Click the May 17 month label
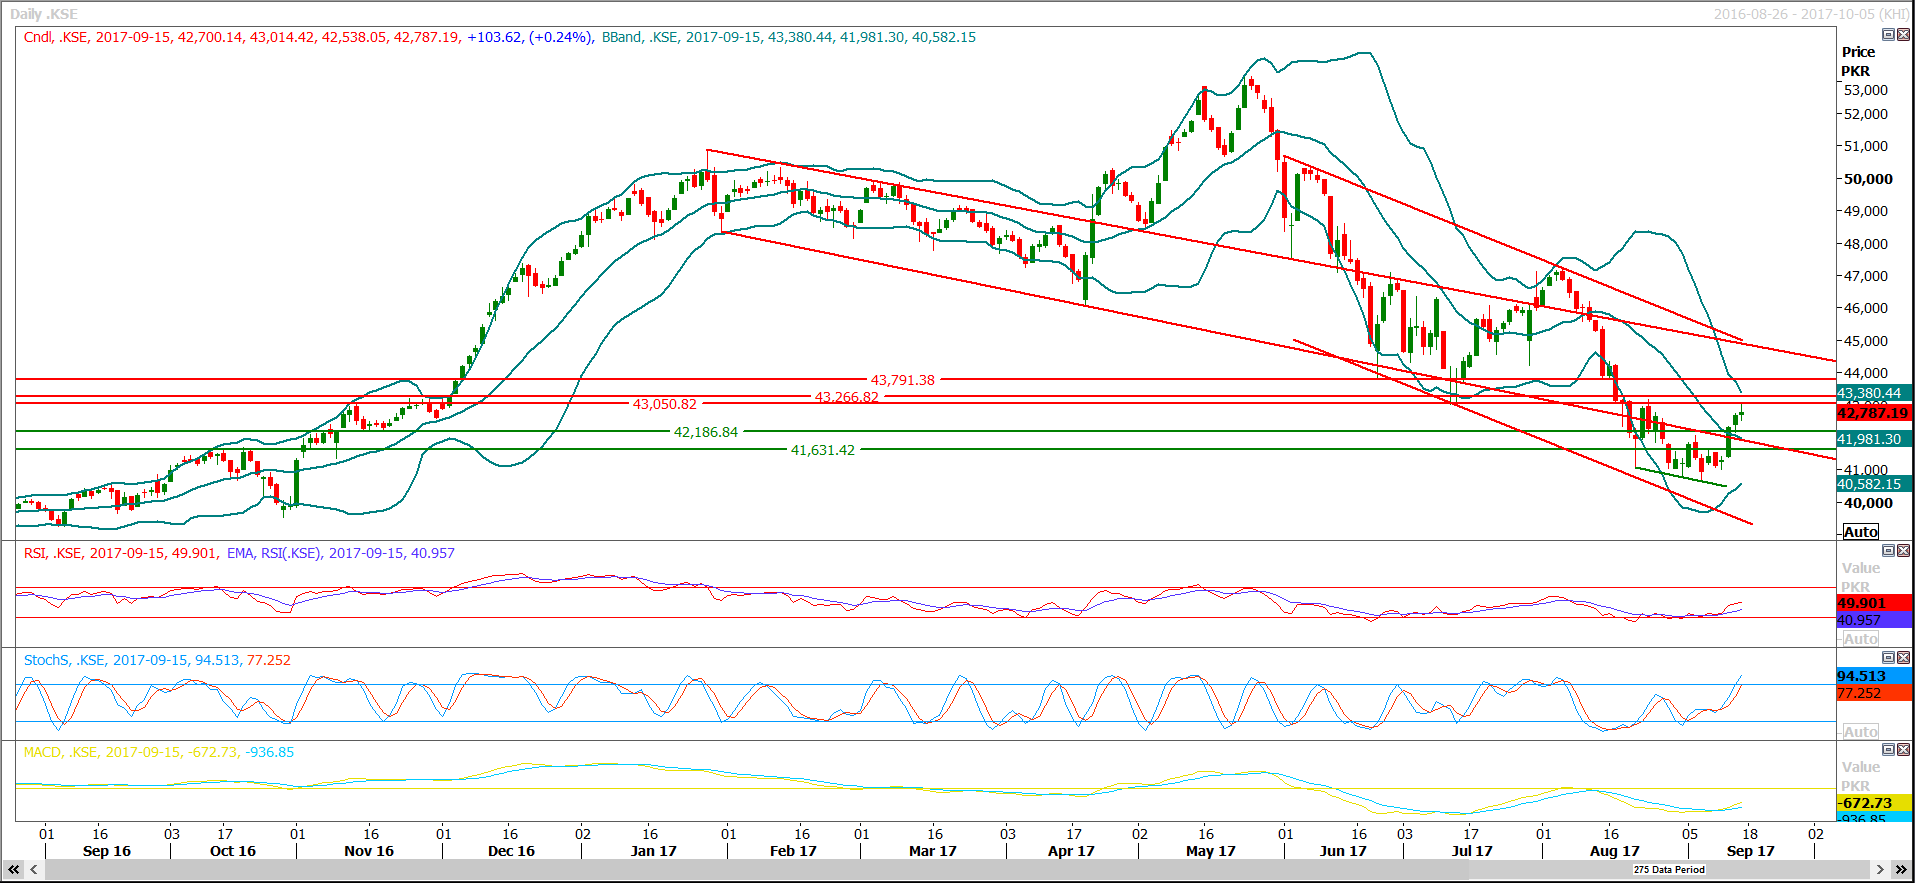This screenshot has width=1915, height=883. pos(1211,851)
